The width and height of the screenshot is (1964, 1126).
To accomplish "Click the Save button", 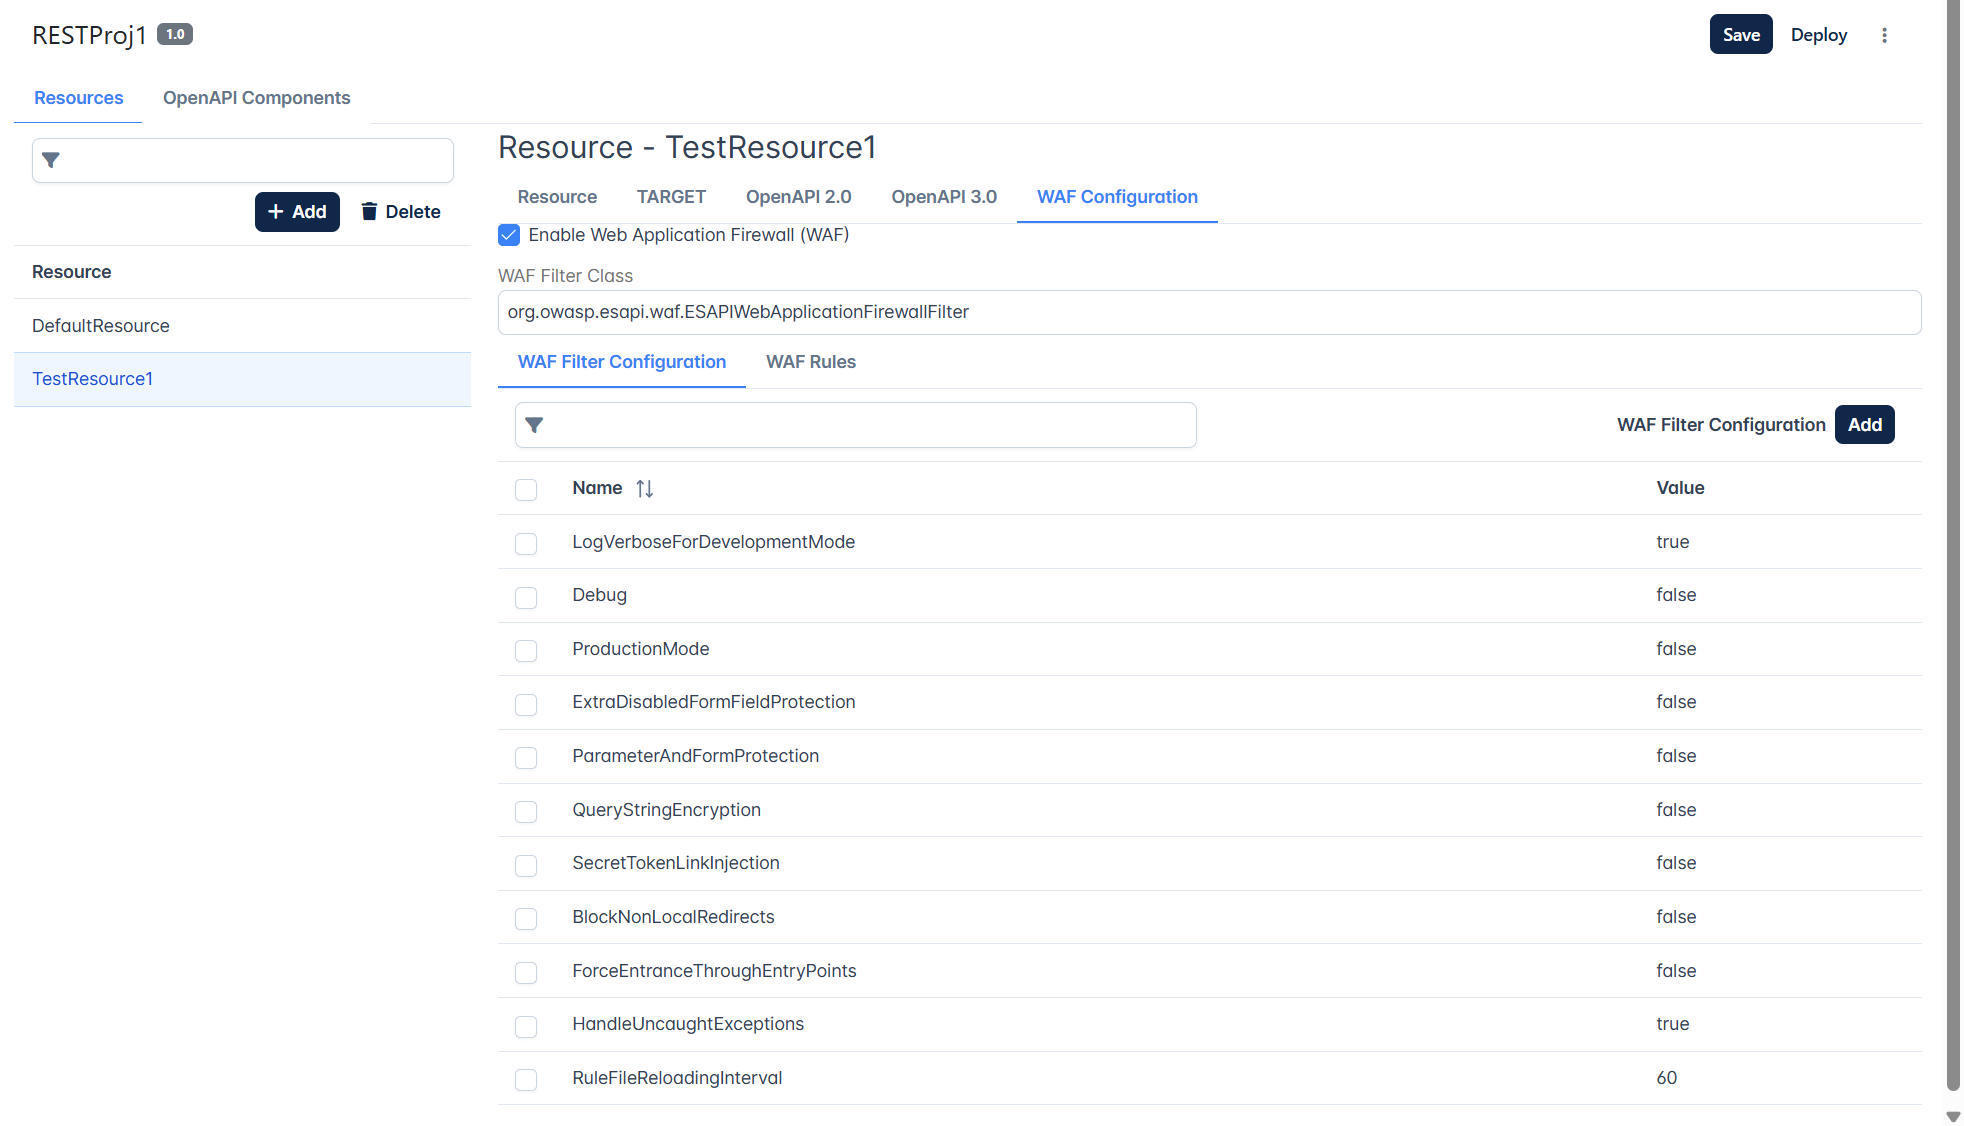I will point(1741,35).
